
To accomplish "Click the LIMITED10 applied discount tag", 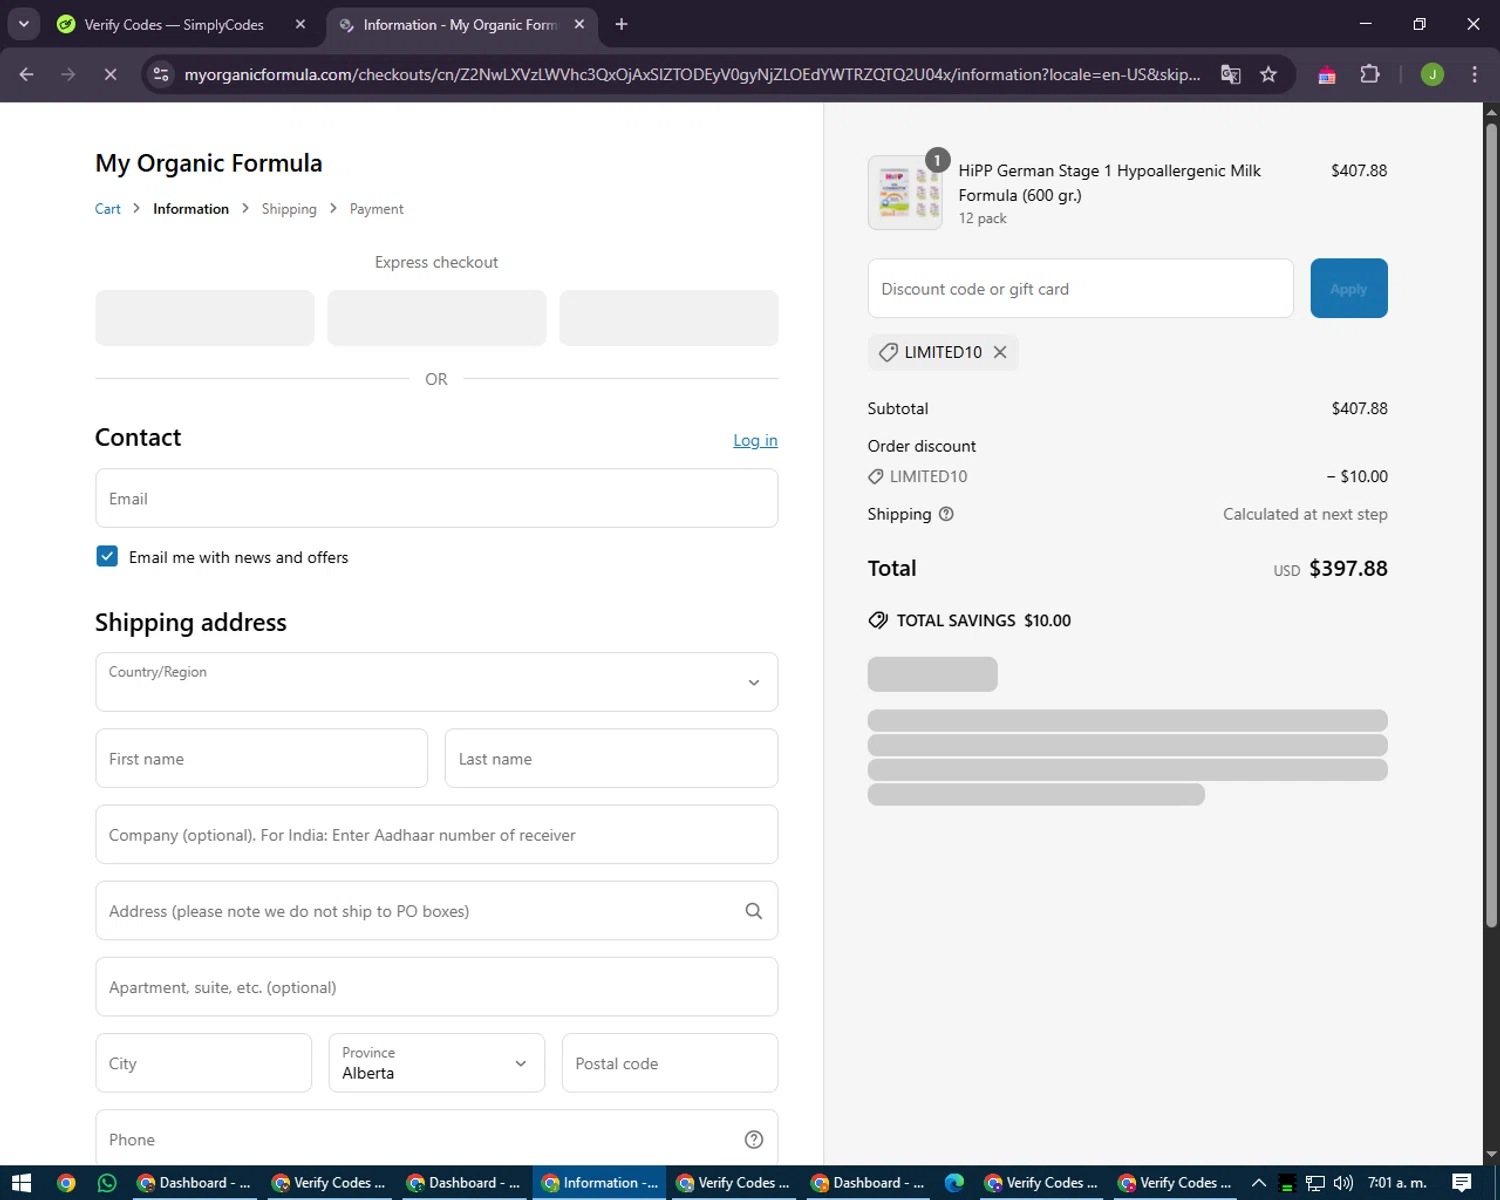I will click(943, 352).
